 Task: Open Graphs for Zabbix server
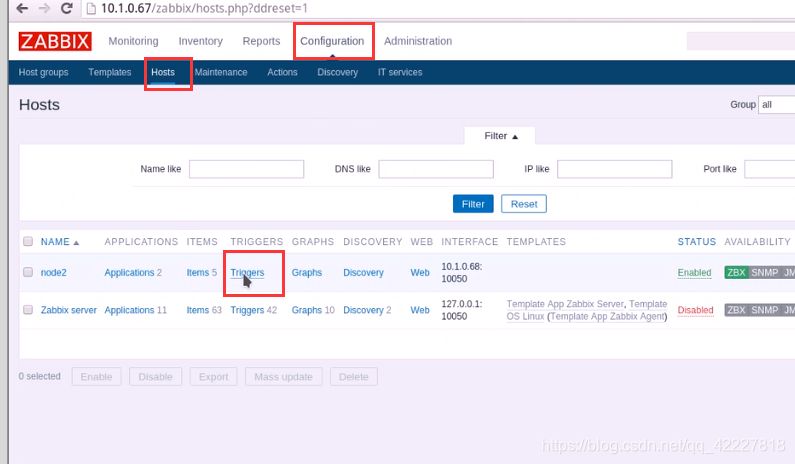click(x=307, y=310)
